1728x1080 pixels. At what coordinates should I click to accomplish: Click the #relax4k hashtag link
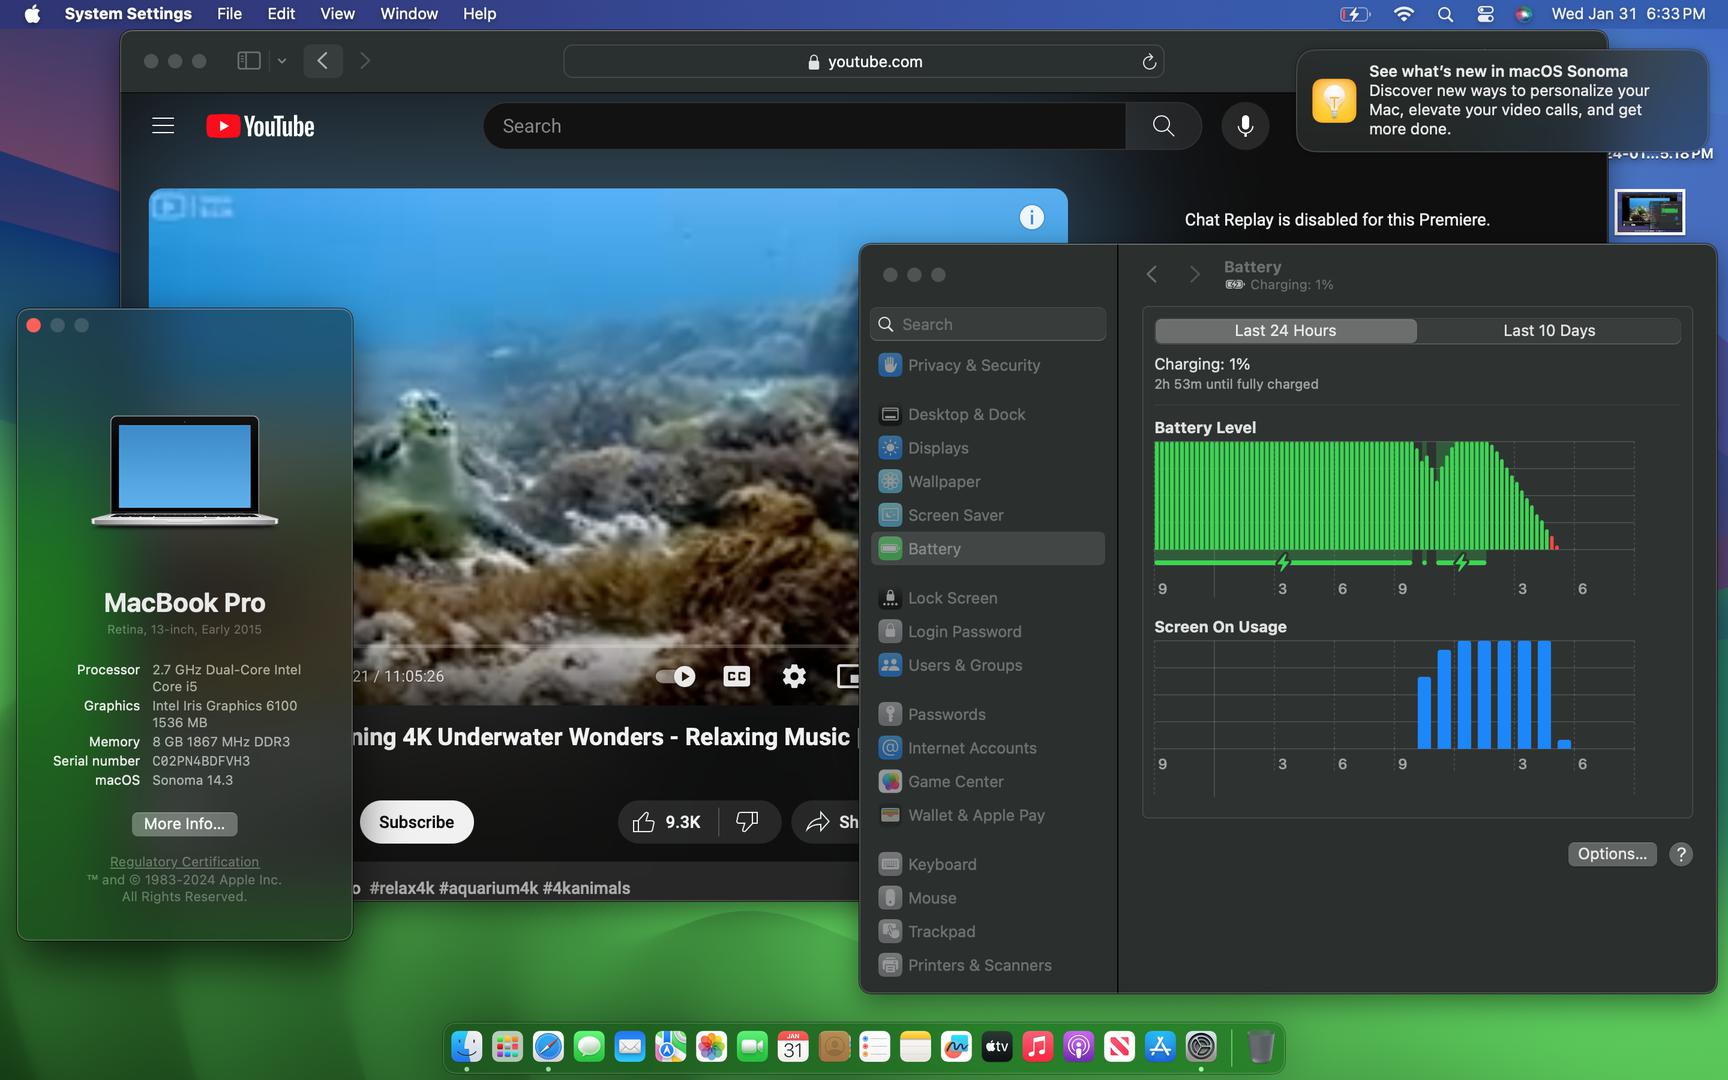click(402, 888)
